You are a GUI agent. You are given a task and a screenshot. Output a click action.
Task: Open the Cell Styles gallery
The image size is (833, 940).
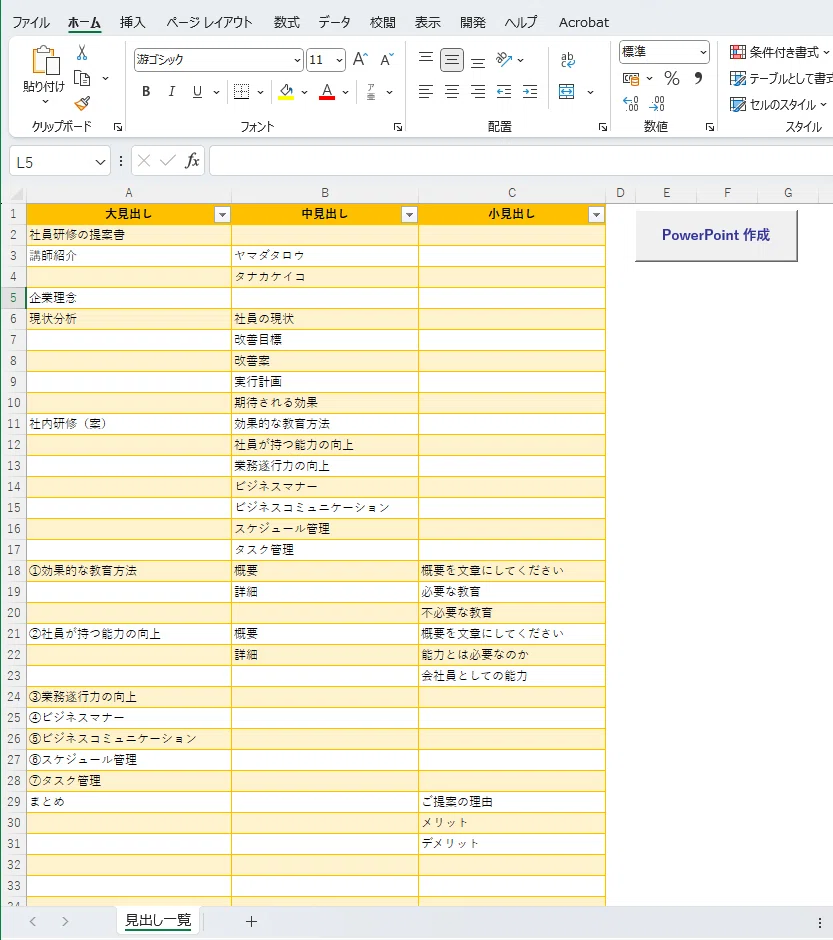coord(778,104)
